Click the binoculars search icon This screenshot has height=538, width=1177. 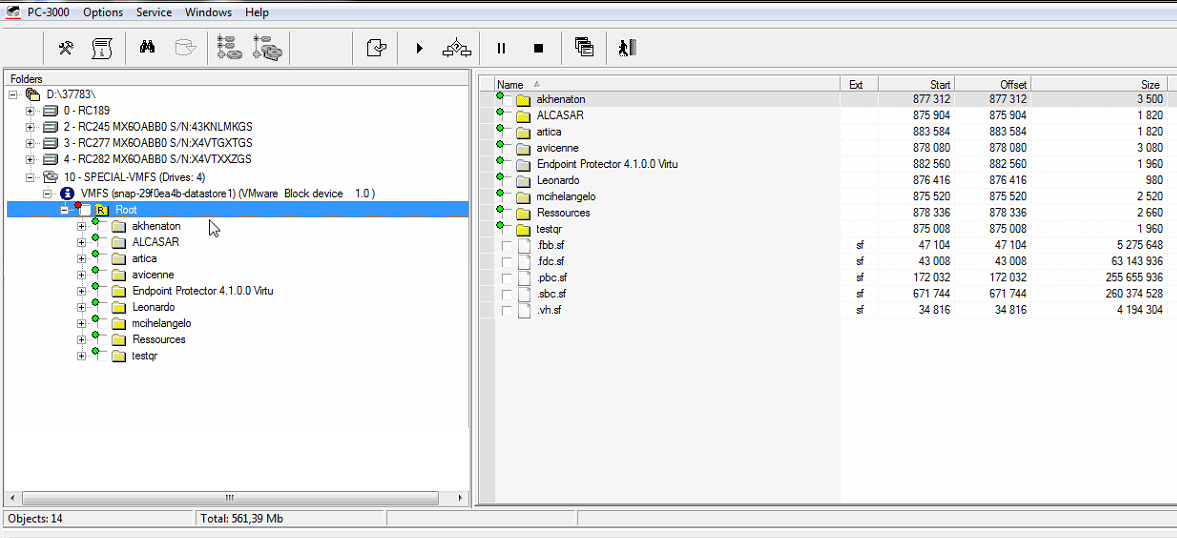click(x=147, y=48)
